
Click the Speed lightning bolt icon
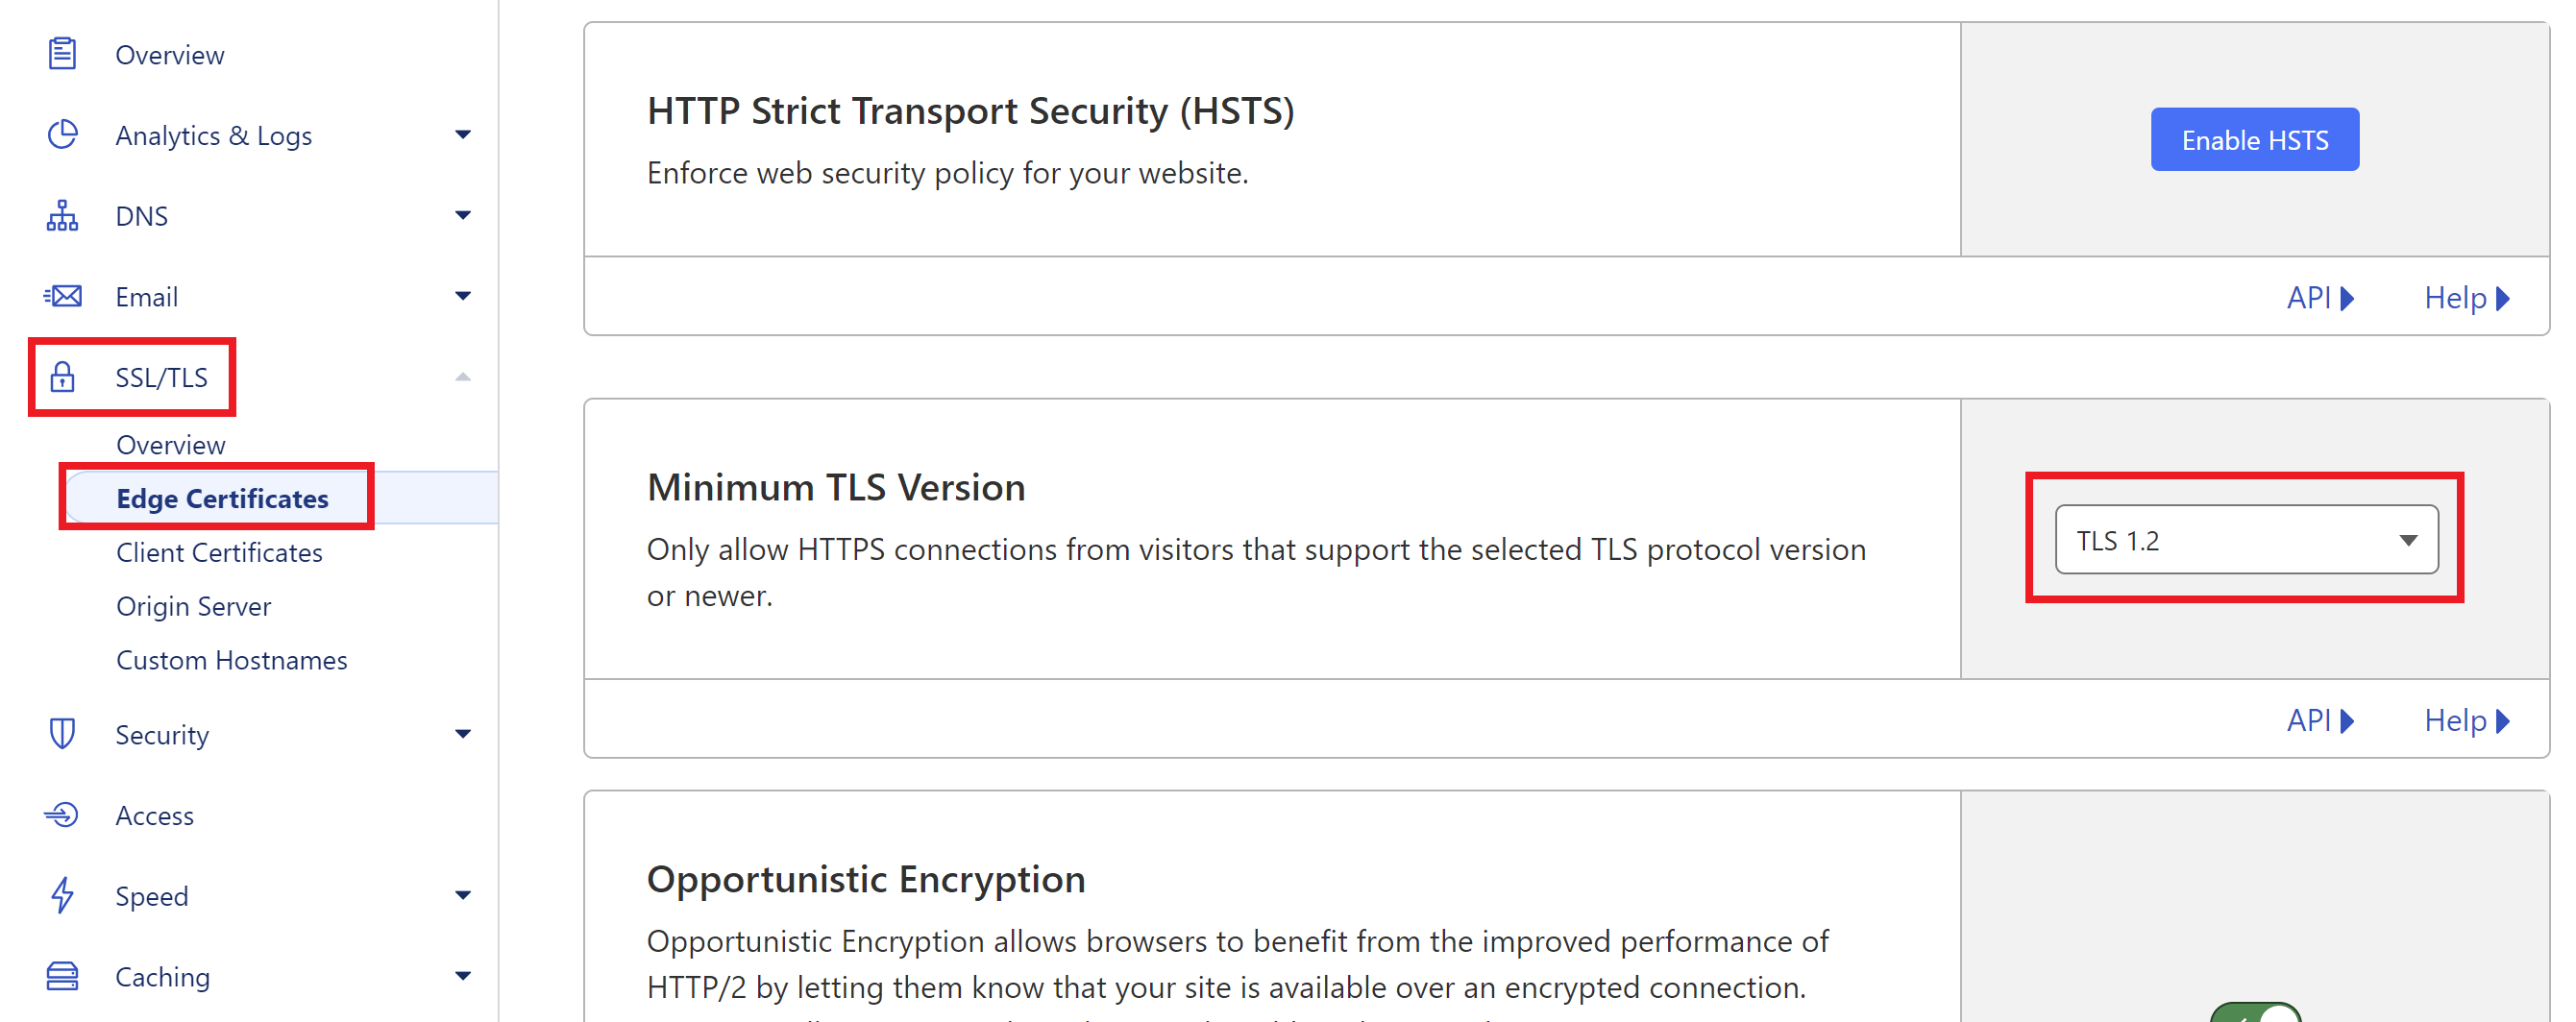[62, 895]
